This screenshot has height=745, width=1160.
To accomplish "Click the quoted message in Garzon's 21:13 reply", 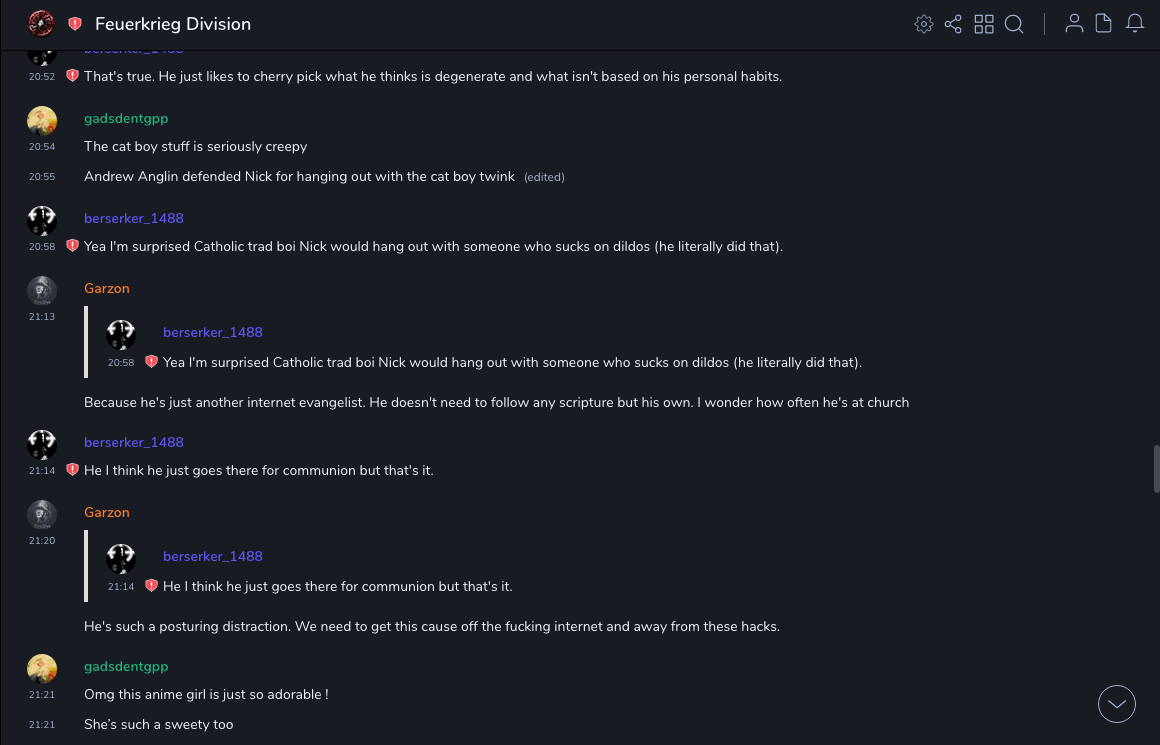I will pos(511,362).
